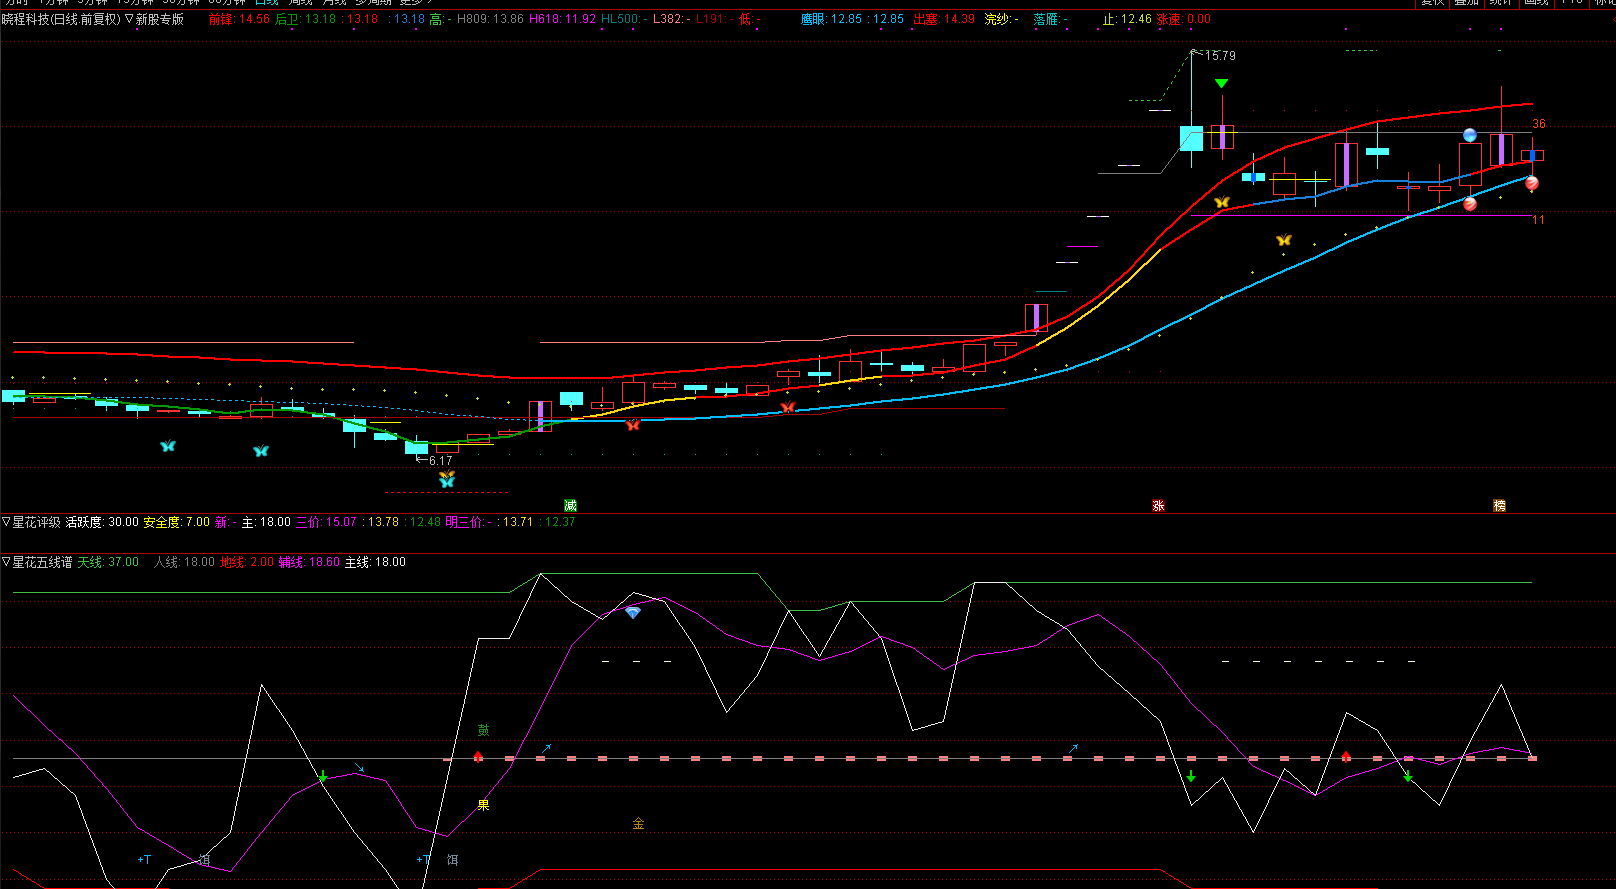Click the 鹰眼: 12.85 reading
This screenshot has width=1616, height=889.
[x=831, y=19]
